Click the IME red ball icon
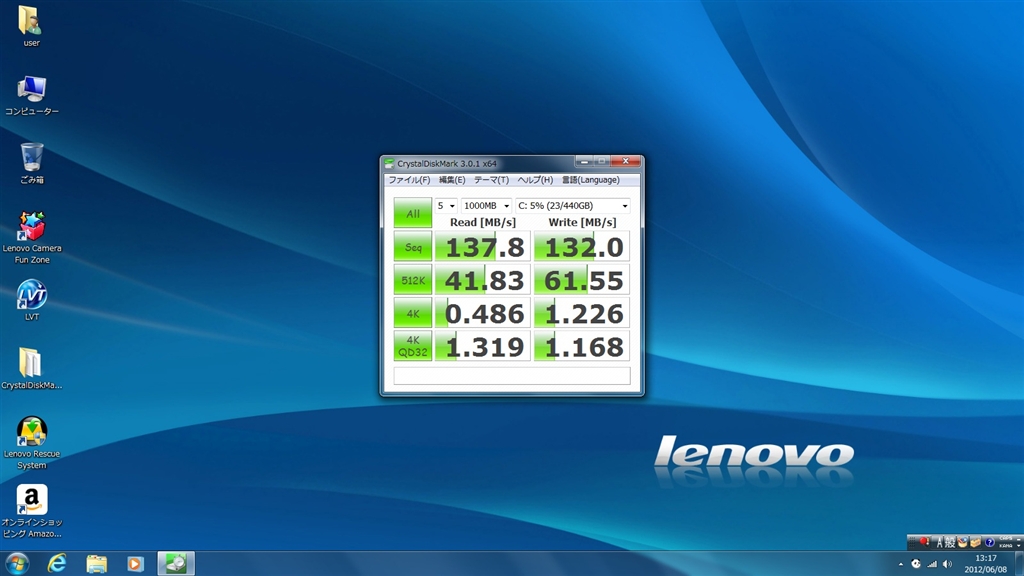This screenshot has width=1024, height=576. [924, 541]
